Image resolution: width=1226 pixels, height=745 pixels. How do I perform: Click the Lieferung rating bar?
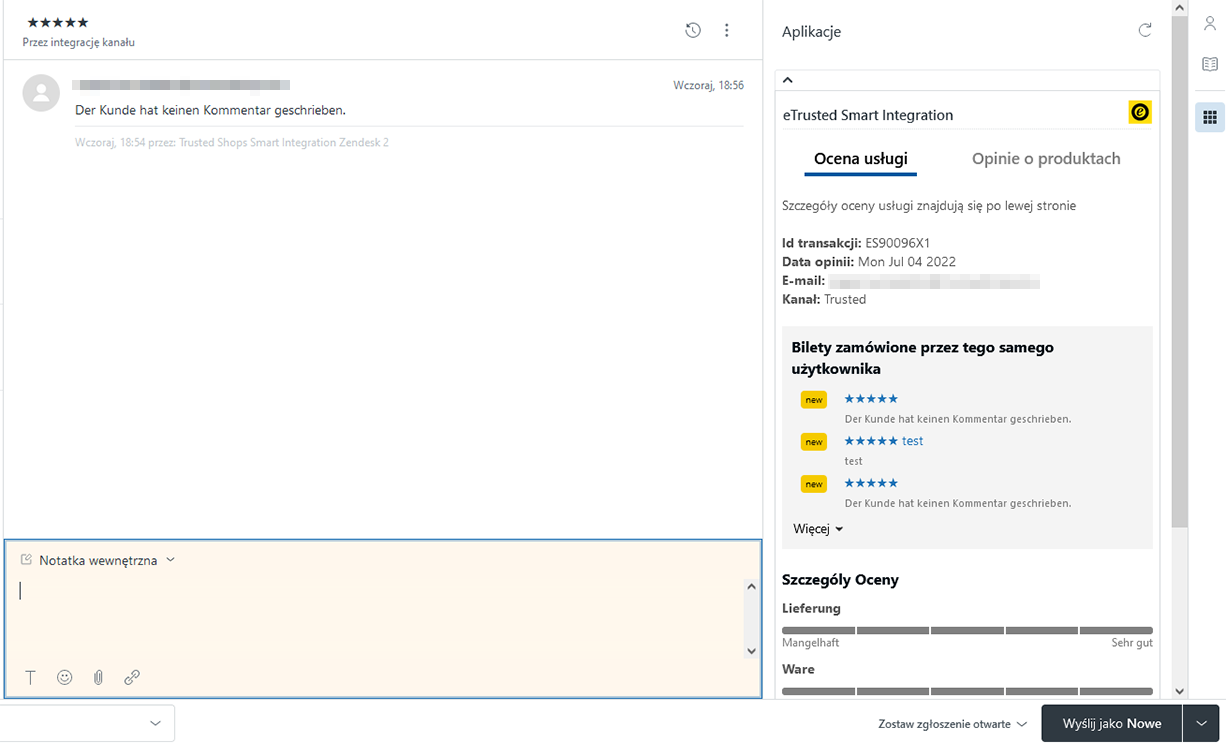(x=967, y=630)
